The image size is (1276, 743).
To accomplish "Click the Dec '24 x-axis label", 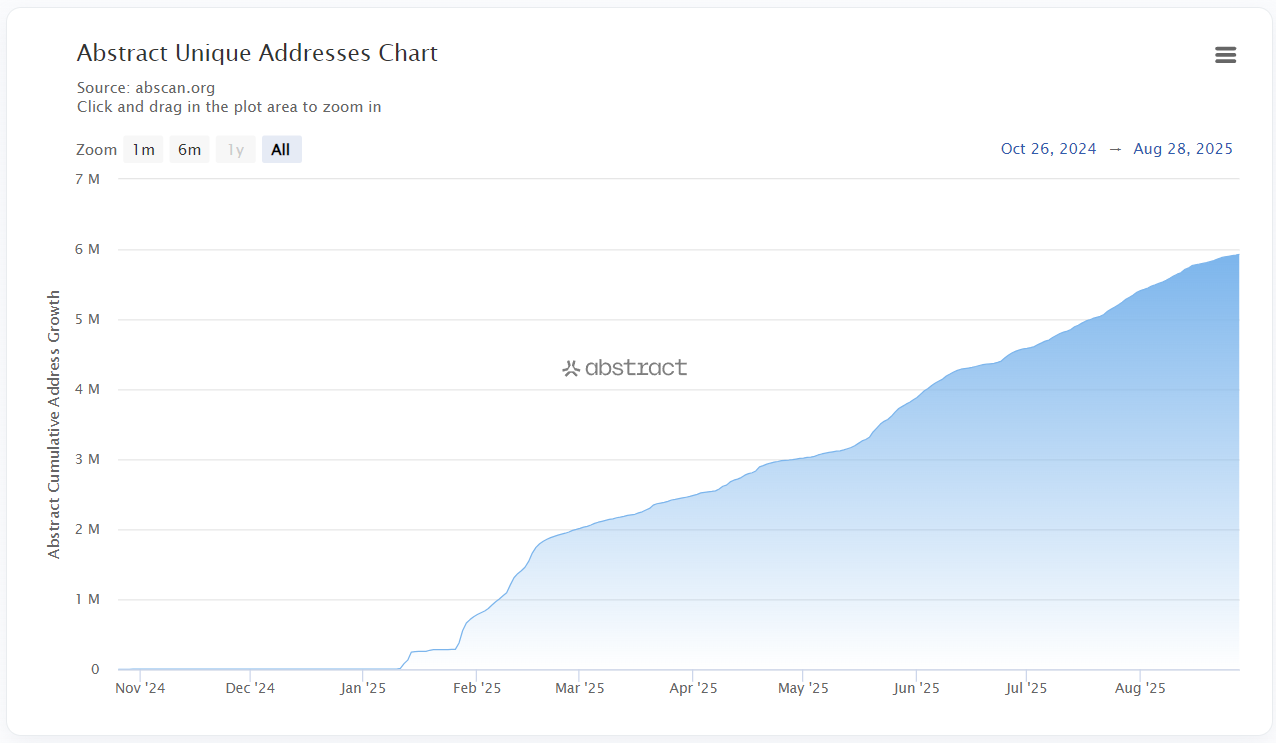I will [x=250, y=688].
